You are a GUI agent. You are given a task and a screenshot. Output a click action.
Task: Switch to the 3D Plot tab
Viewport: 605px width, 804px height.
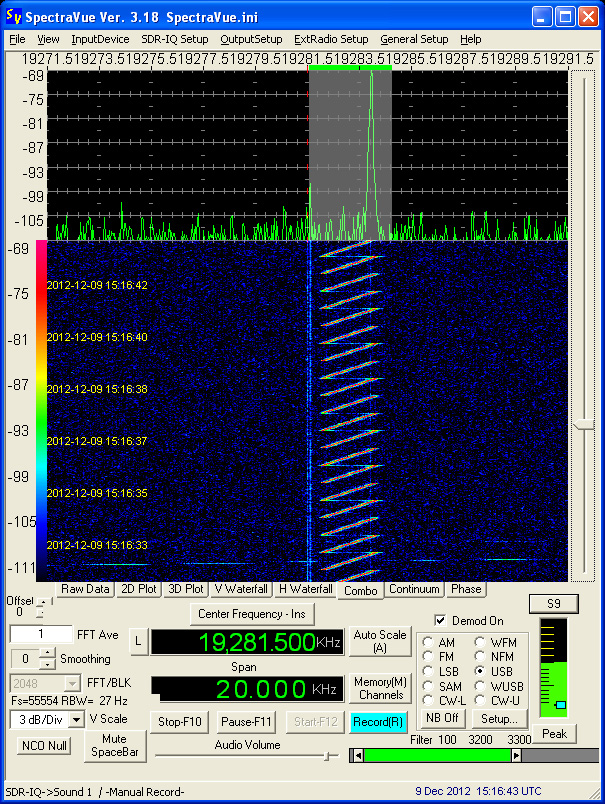(x=186, y=589)
